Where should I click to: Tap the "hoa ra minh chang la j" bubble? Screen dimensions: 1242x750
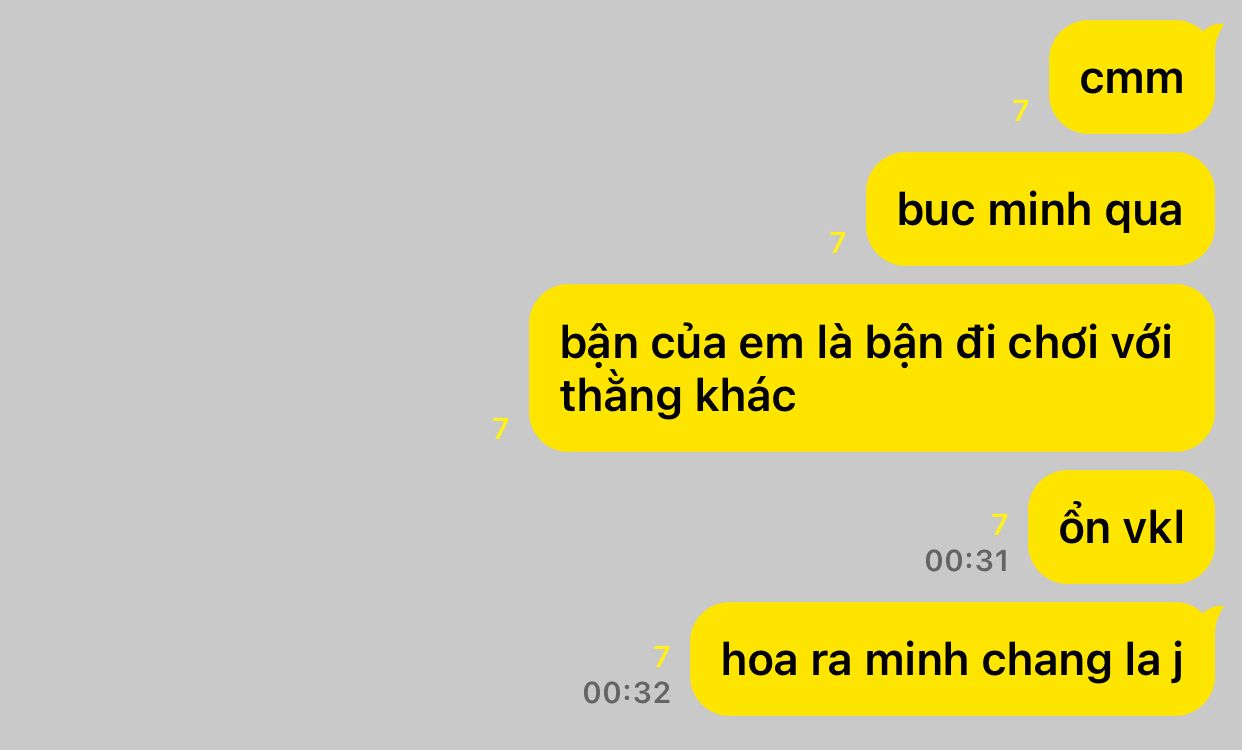tap(952, 659)
